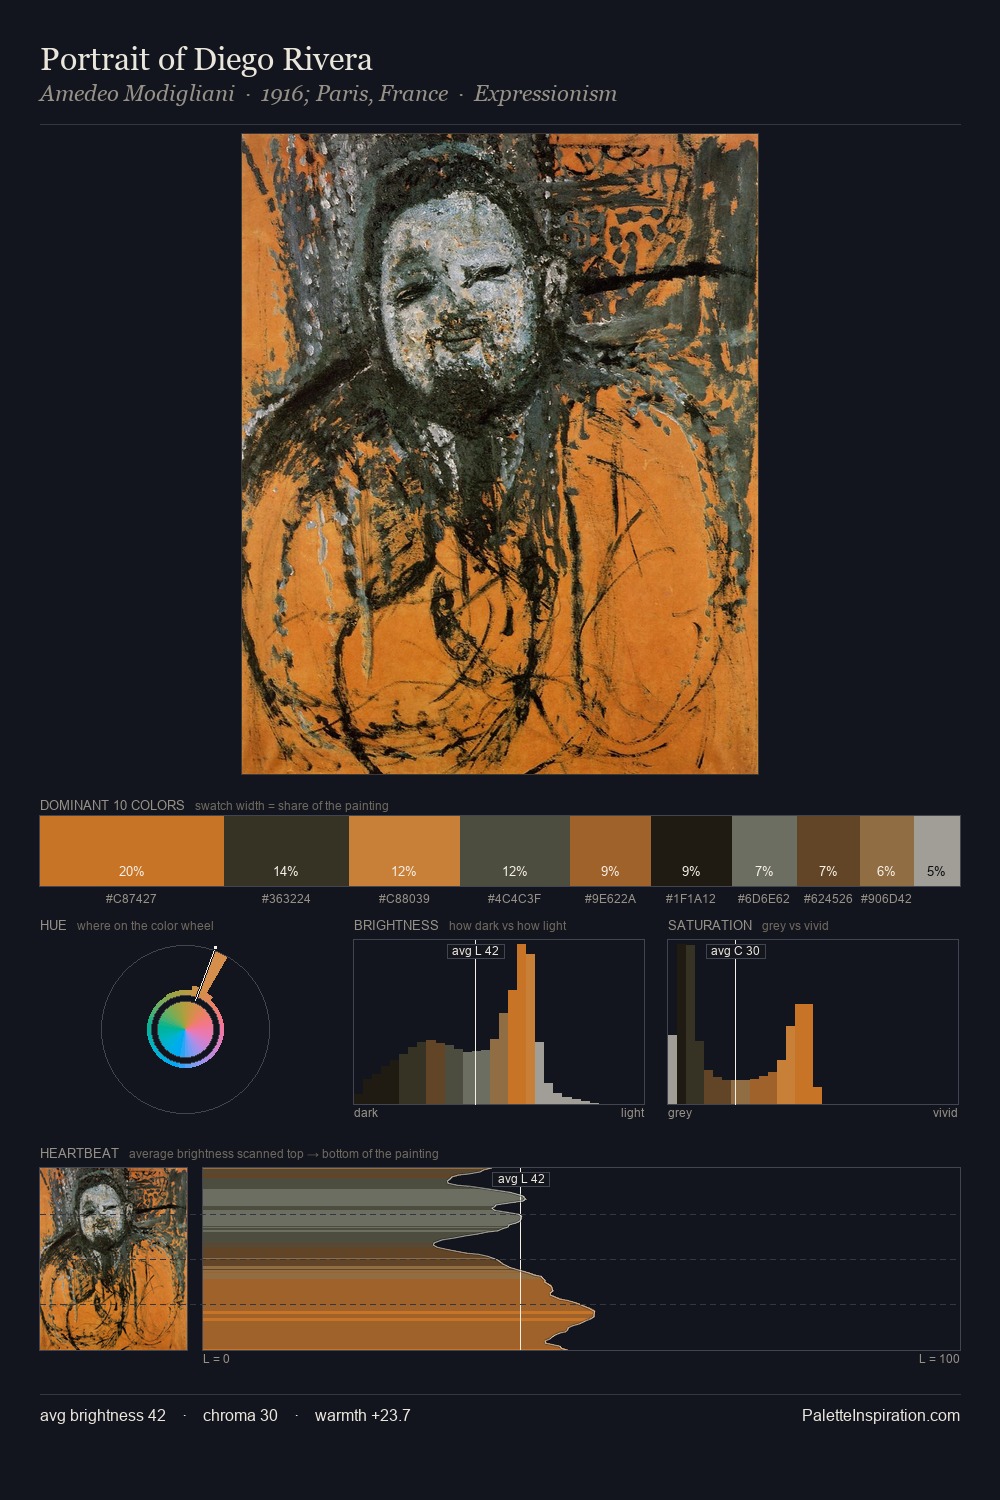The width and height of the screenshot is (1000, 1500).
Task: Click the HUE section heading
Action: coord(53,925)
